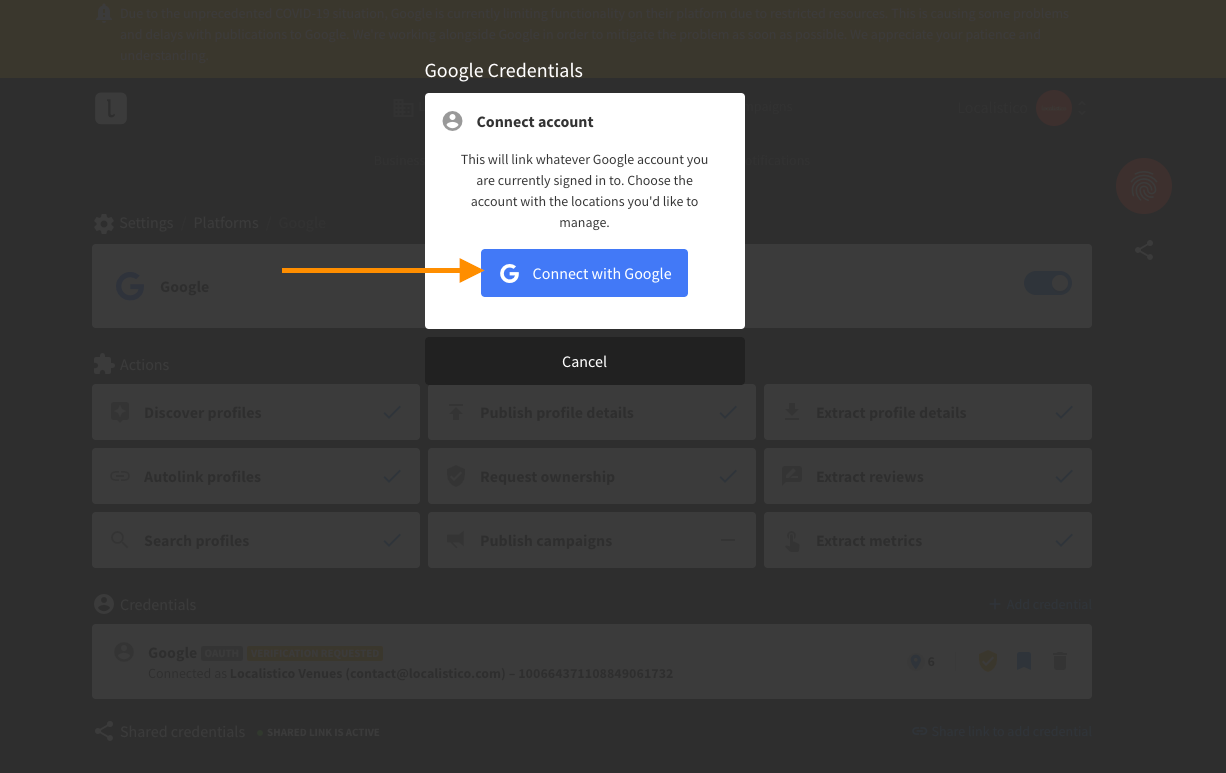Image resolution: width=1226 pixels, height=773 pixels.
Task: Click the Search profiles magnifier icon
Action: tap(120, 540)
